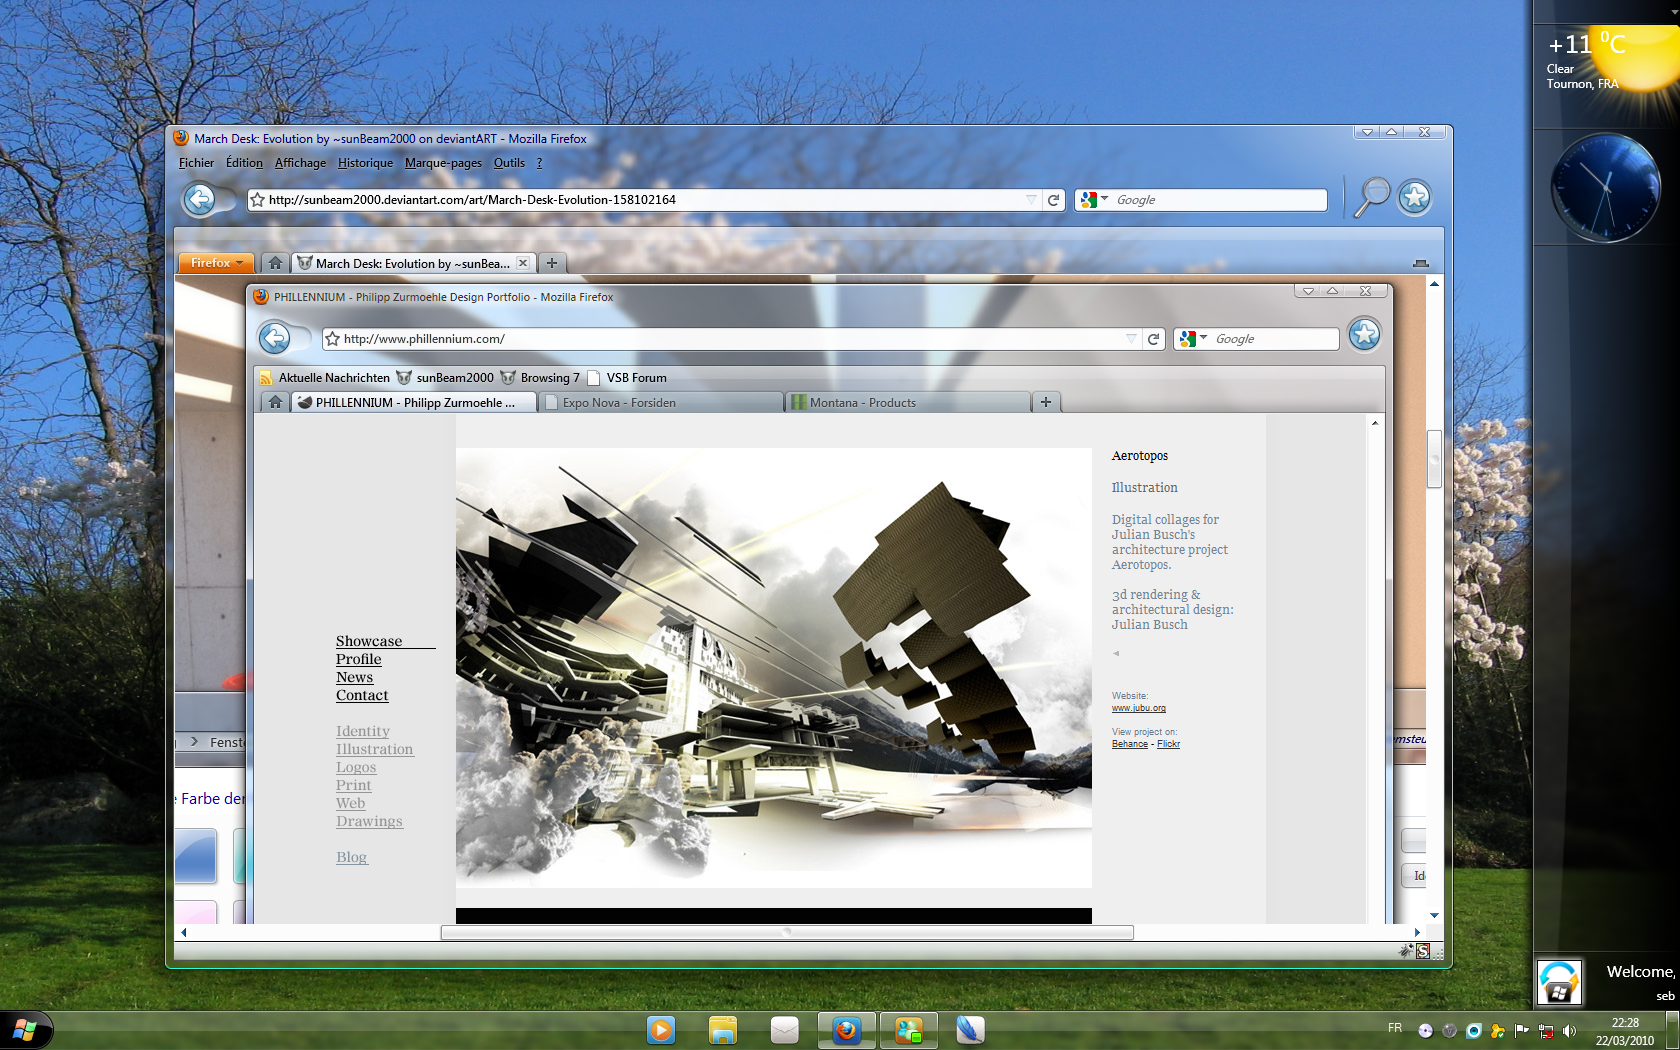This screenshot has height=1050, width=1680.
Task: Click the NoScript S icon in the status bar
Action: tap(1423, 951)
